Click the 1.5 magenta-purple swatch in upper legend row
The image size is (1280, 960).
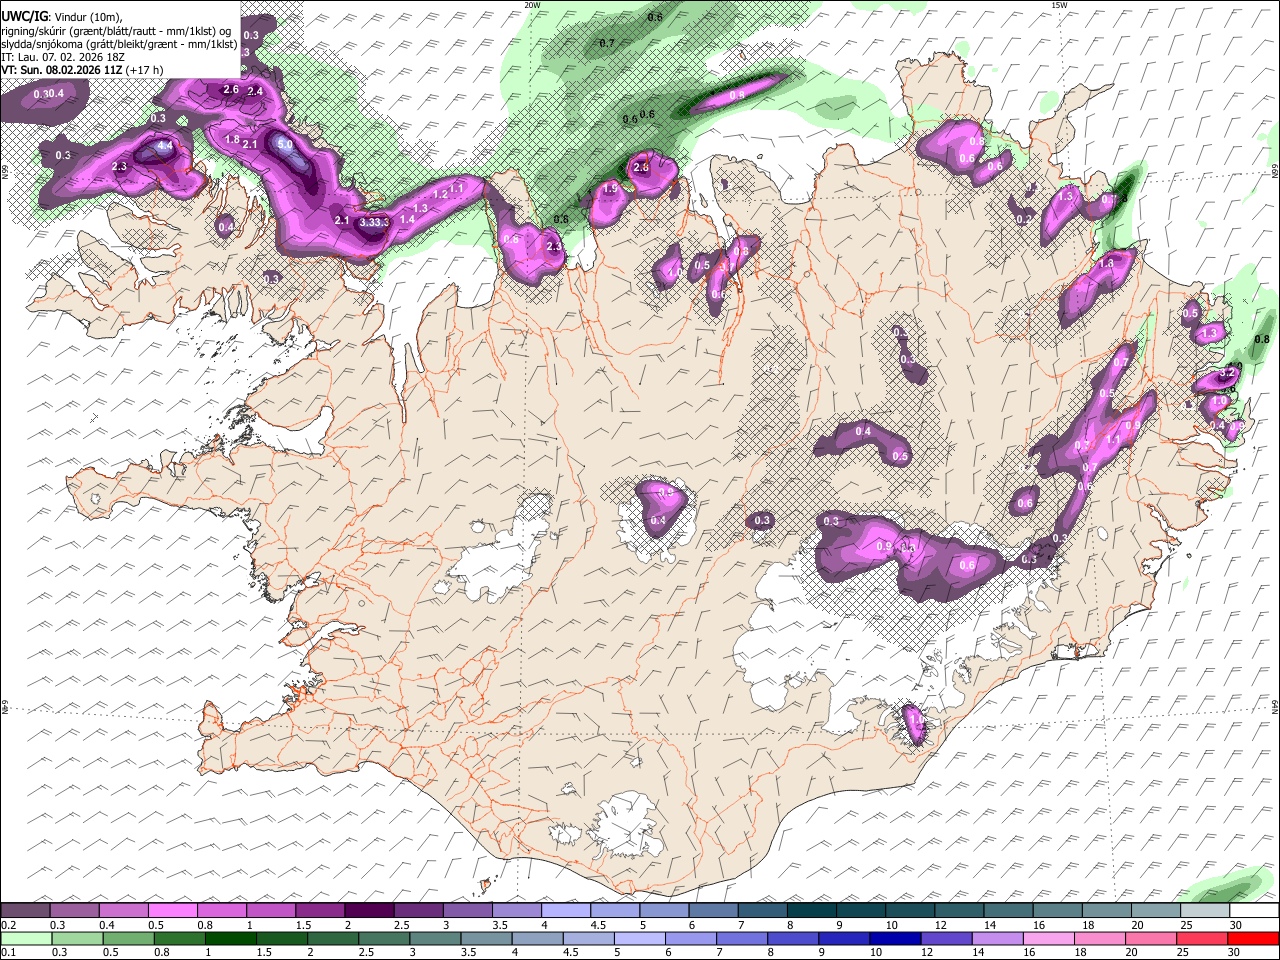click(320, 911)
